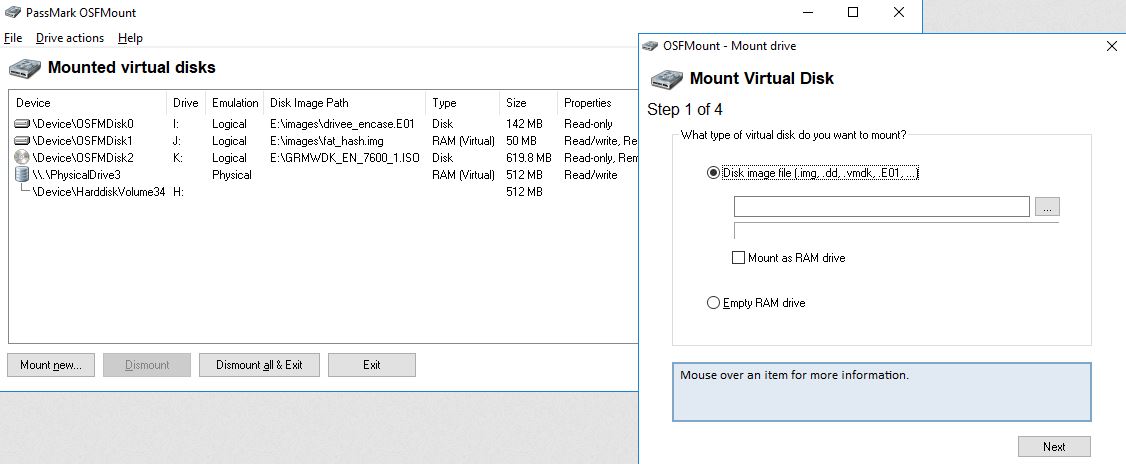Select the \Device\OSFMDisk1 row text
Screen dimensions: 1126x464
(83, 141)
